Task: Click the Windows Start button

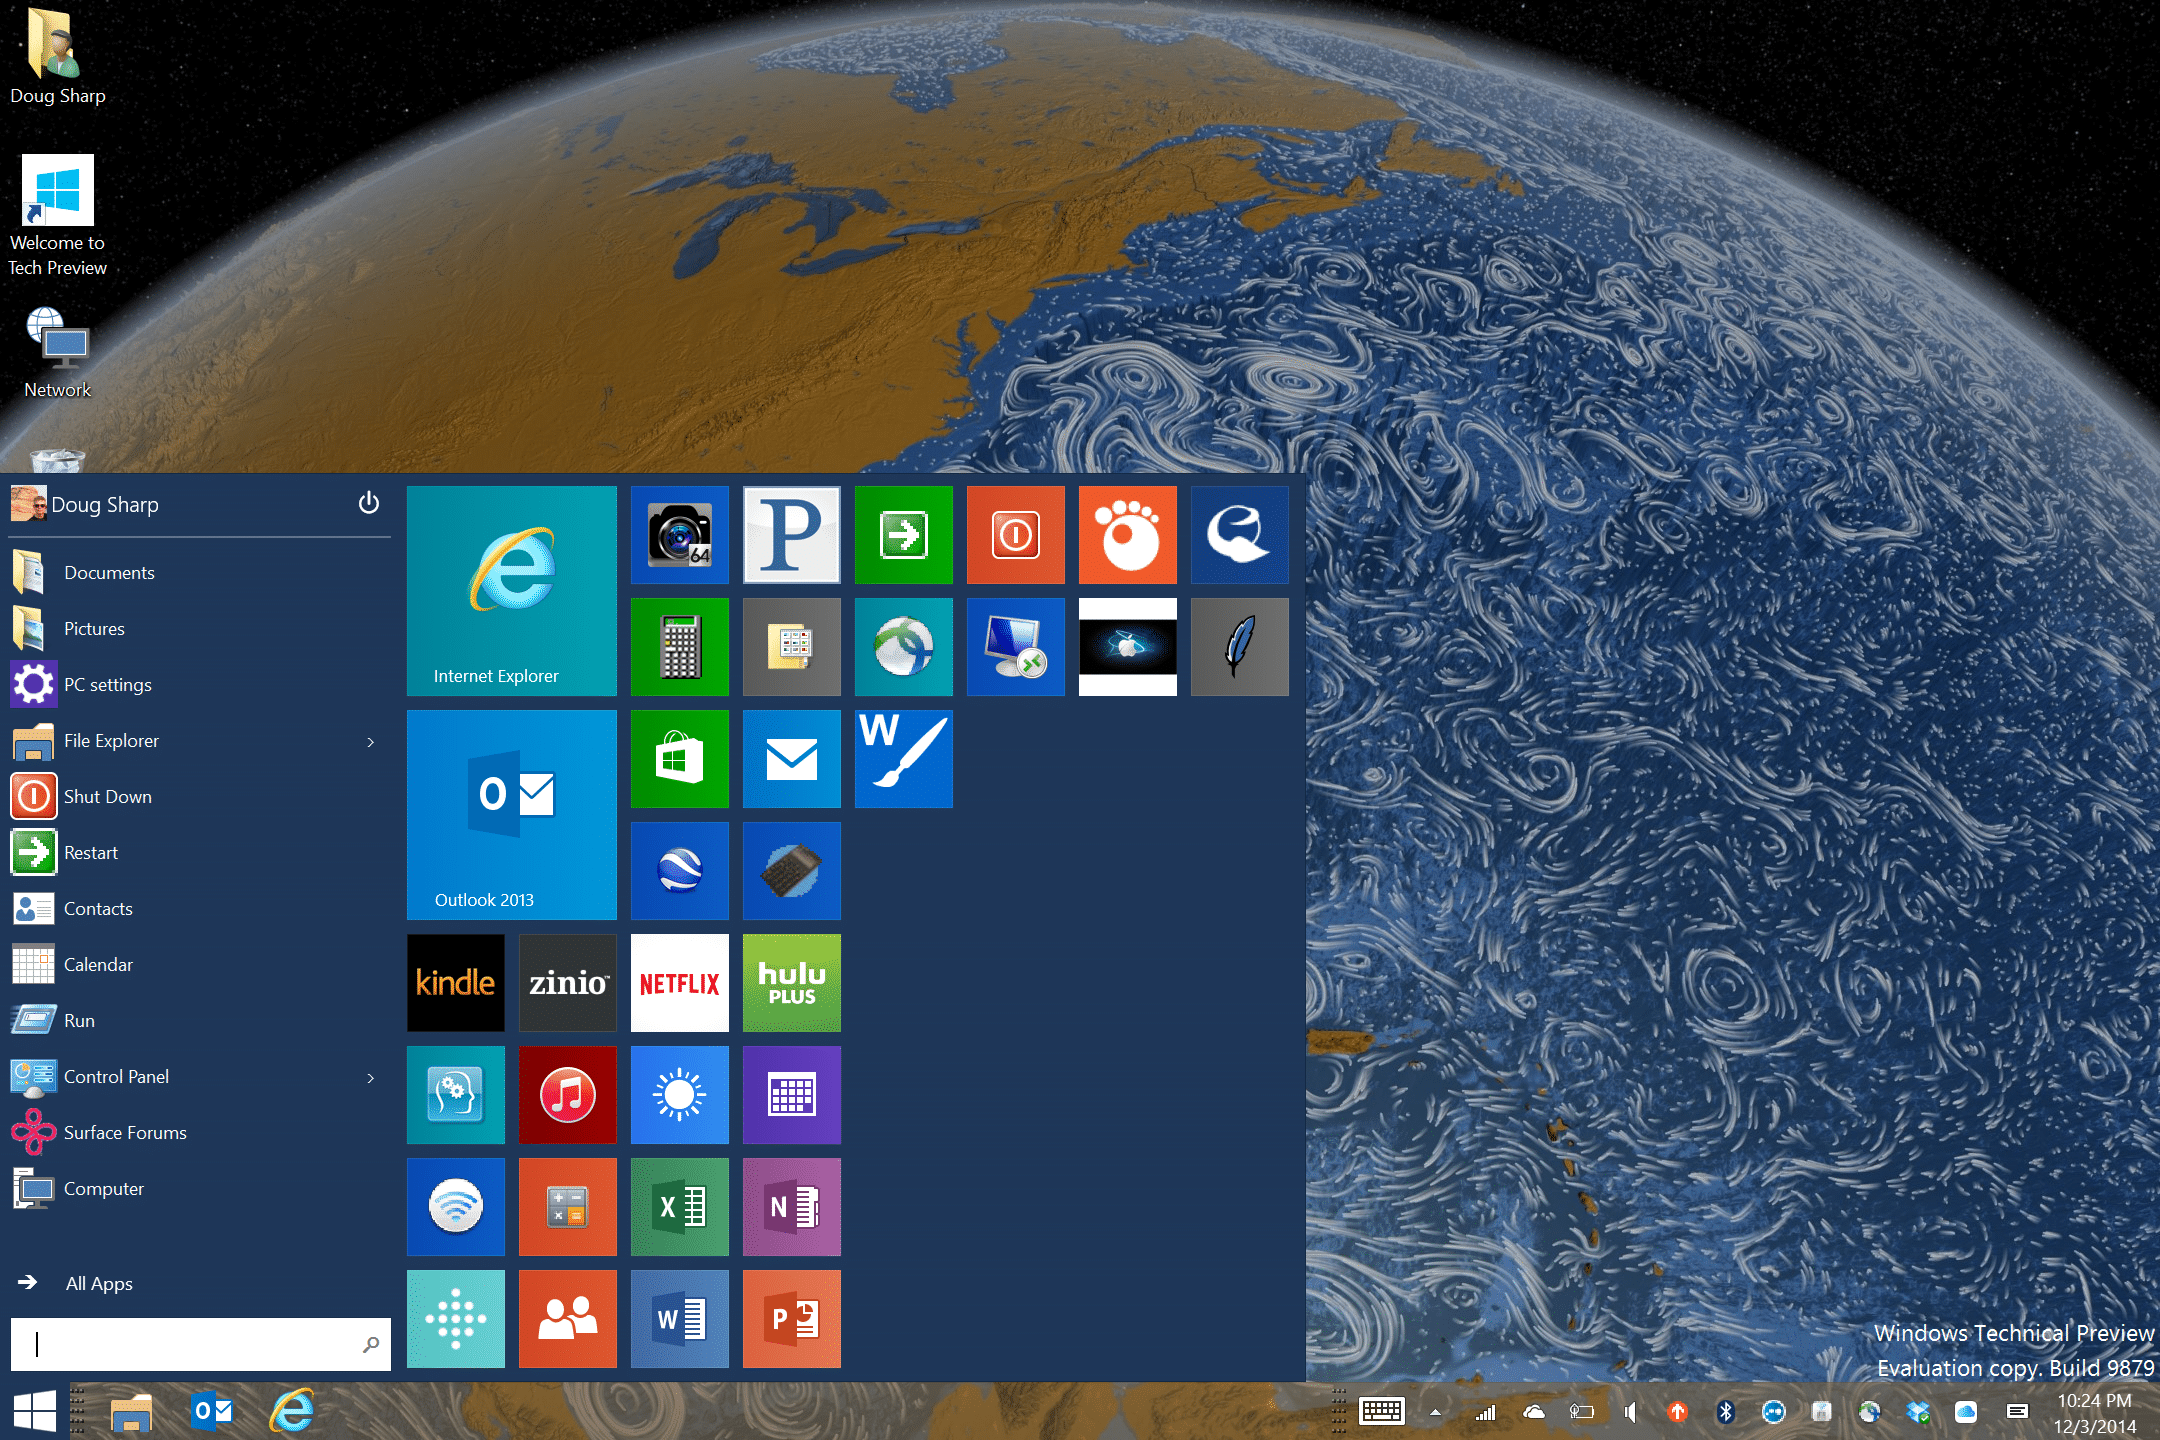Action: (35, 1411)
